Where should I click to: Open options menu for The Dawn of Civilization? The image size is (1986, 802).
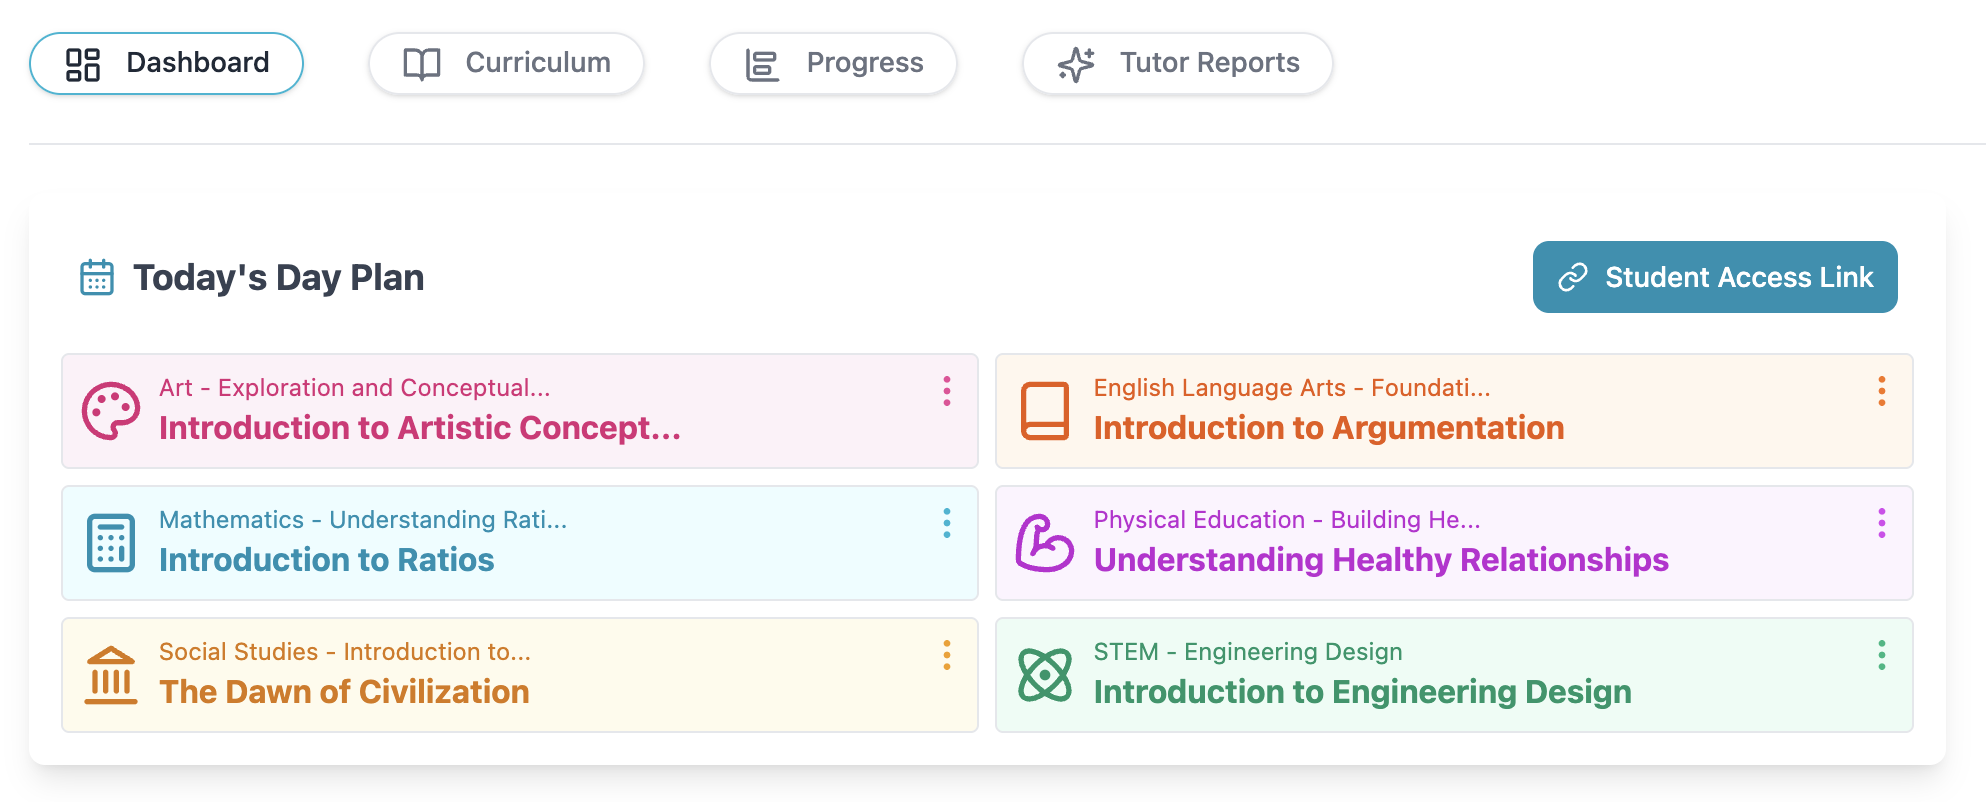tap(946, 655)
